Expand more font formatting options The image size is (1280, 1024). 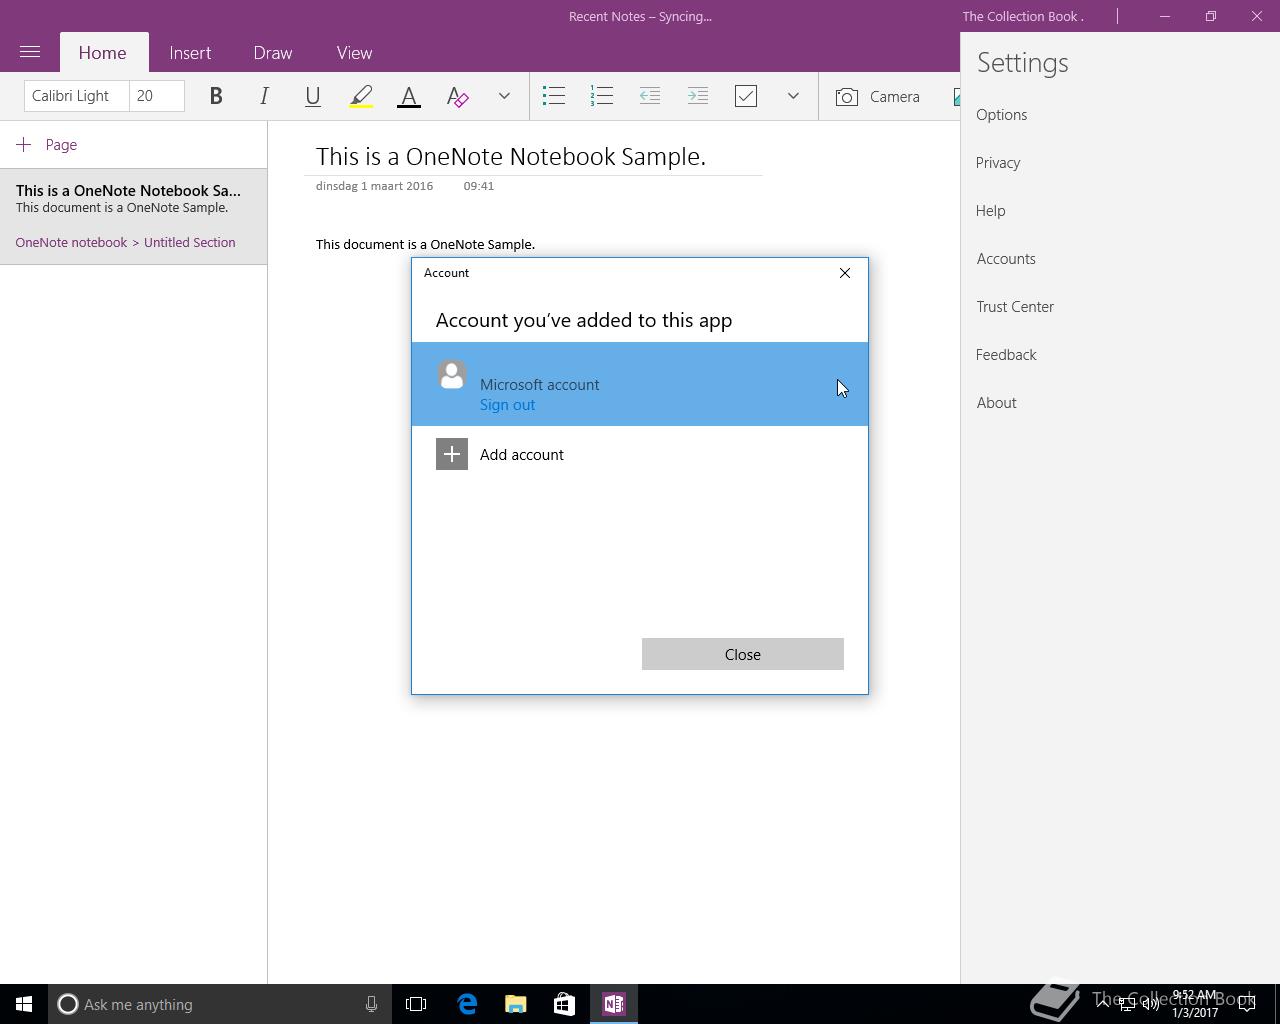point(504,96)
